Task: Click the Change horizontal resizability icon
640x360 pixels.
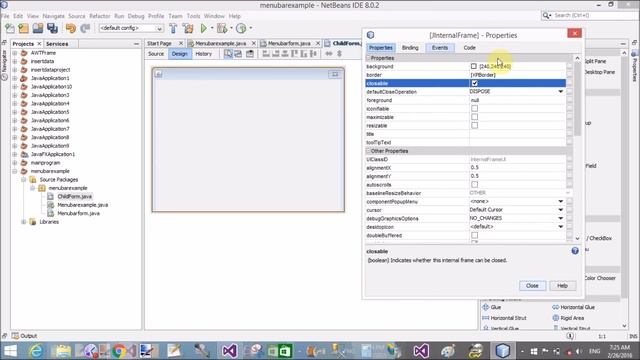Action: pyautogui.click(x=329, y=54)
